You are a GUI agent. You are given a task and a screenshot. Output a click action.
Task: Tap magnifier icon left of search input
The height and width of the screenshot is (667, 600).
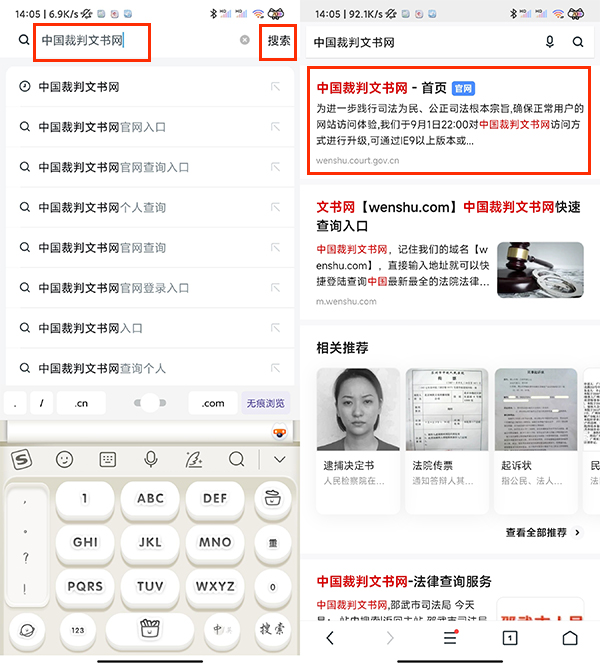(x=24, y=40)
